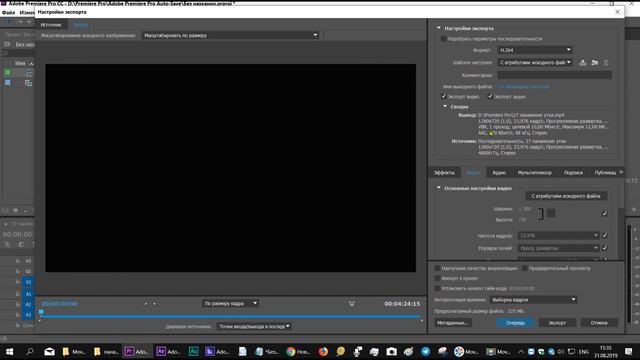
Task: Open the Video settings tab
Action: click(473, 173)
